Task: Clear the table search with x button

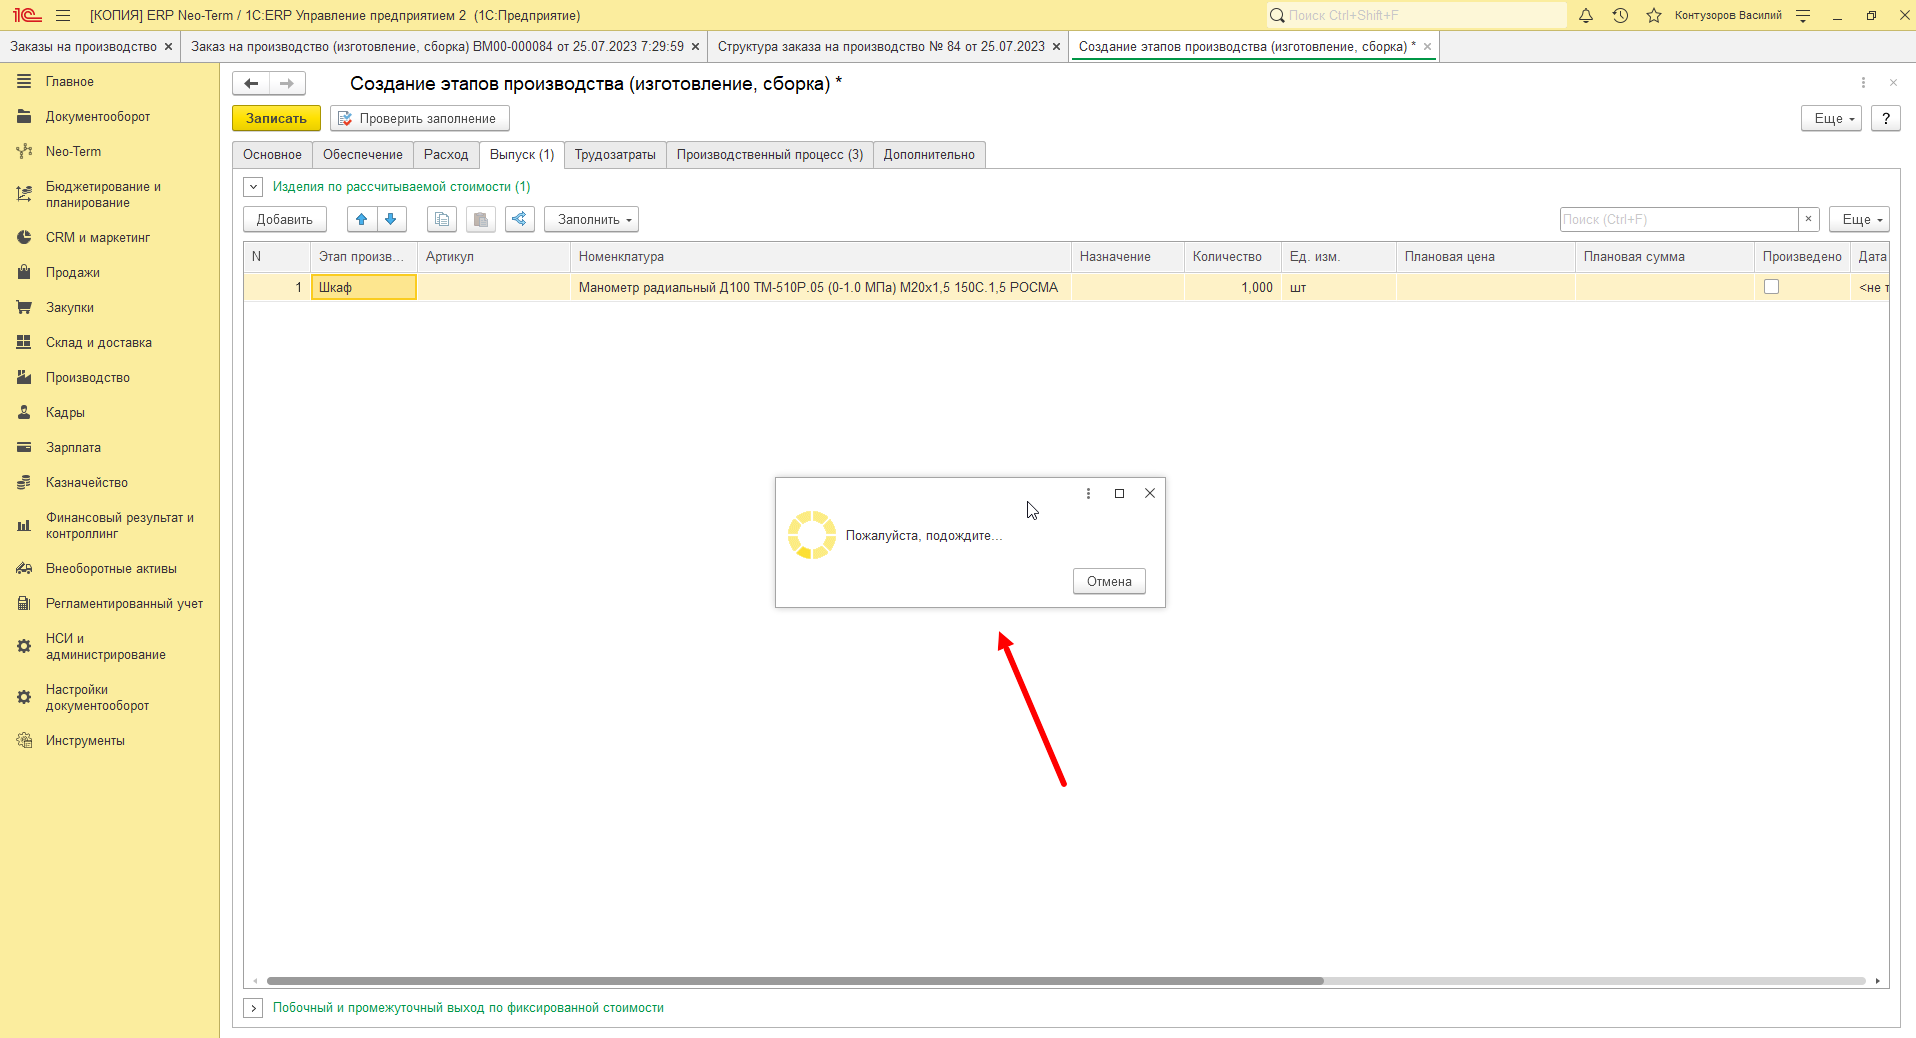Action: [1808, 219]
